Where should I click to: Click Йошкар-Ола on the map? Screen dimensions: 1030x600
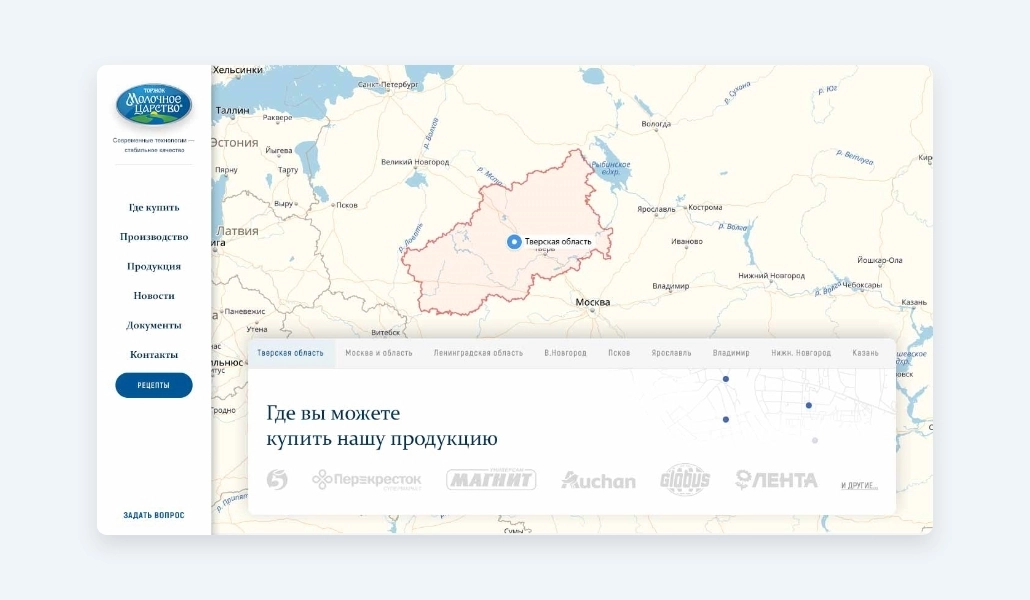click(880, 260)
